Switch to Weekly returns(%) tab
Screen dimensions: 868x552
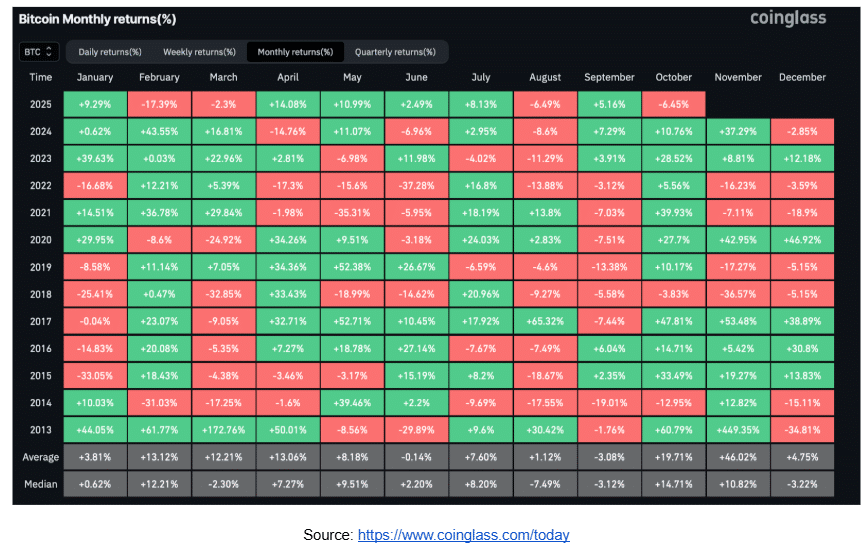point(199,52)
